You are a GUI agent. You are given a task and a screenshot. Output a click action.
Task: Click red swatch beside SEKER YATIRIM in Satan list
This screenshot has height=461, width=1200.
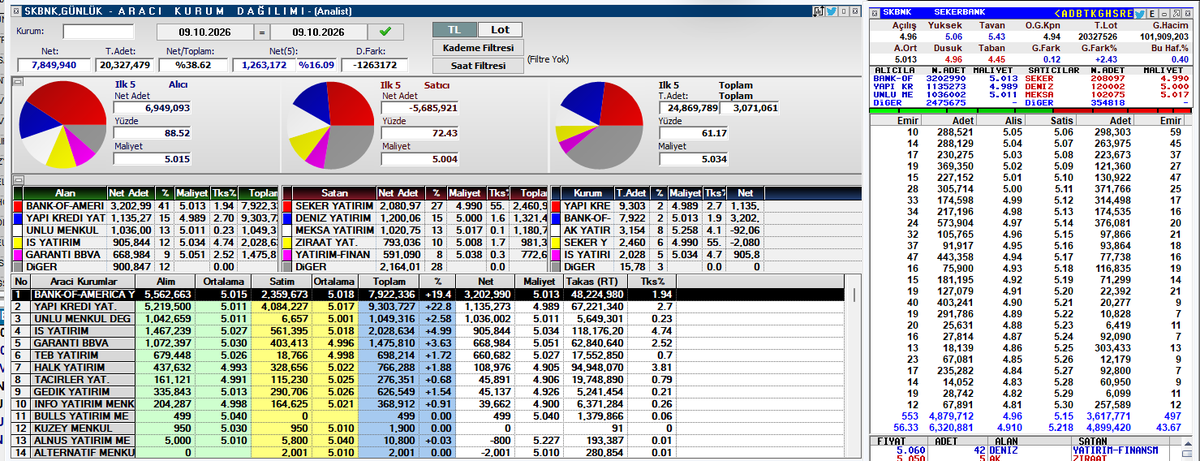(289, 205)
